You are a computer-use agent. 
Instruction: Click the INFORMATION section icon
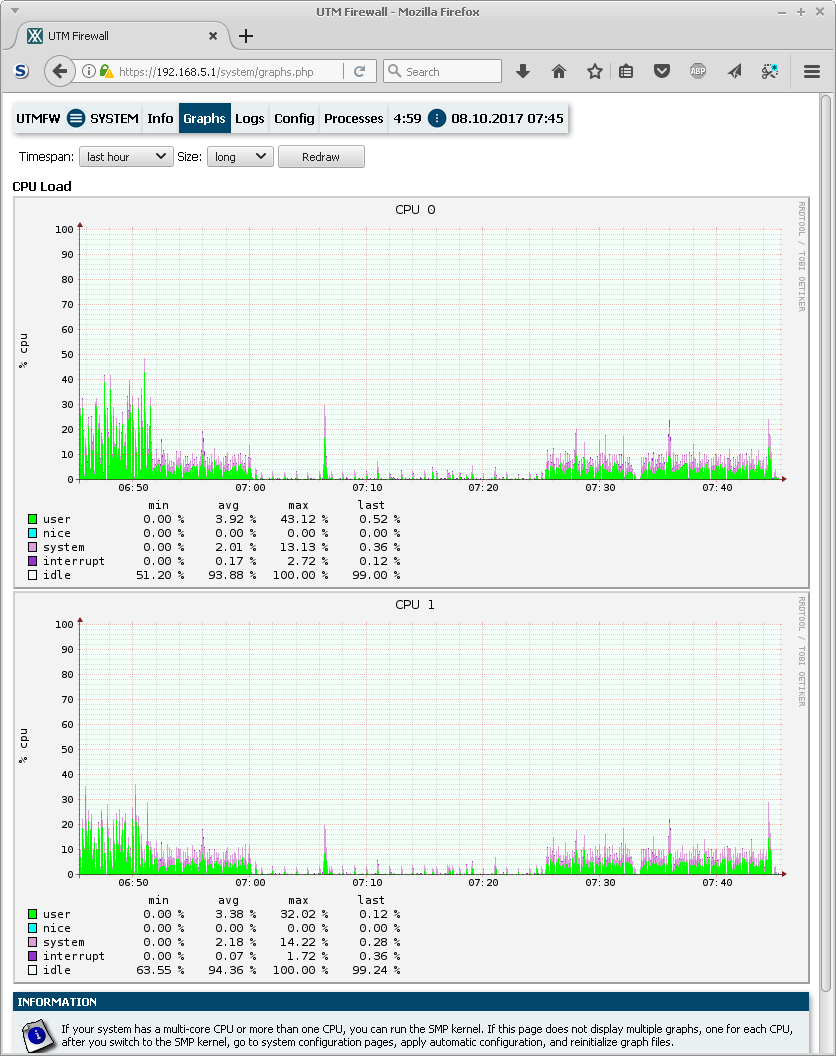tap(37, 1036)
